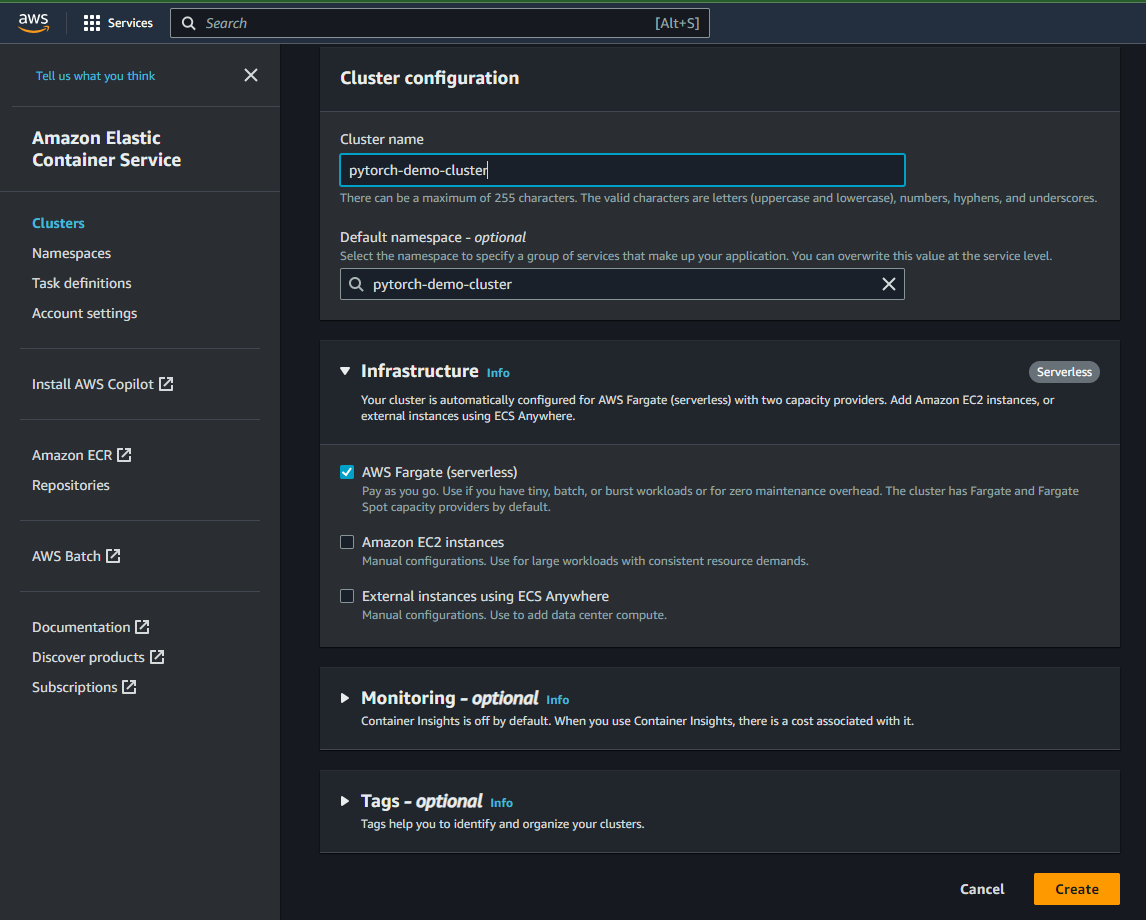This screenshot has width=1146, height=920.
Task: Click external link icon next to Install AWS Copilot
Action: pyautogui.click(x=166, y=384)
